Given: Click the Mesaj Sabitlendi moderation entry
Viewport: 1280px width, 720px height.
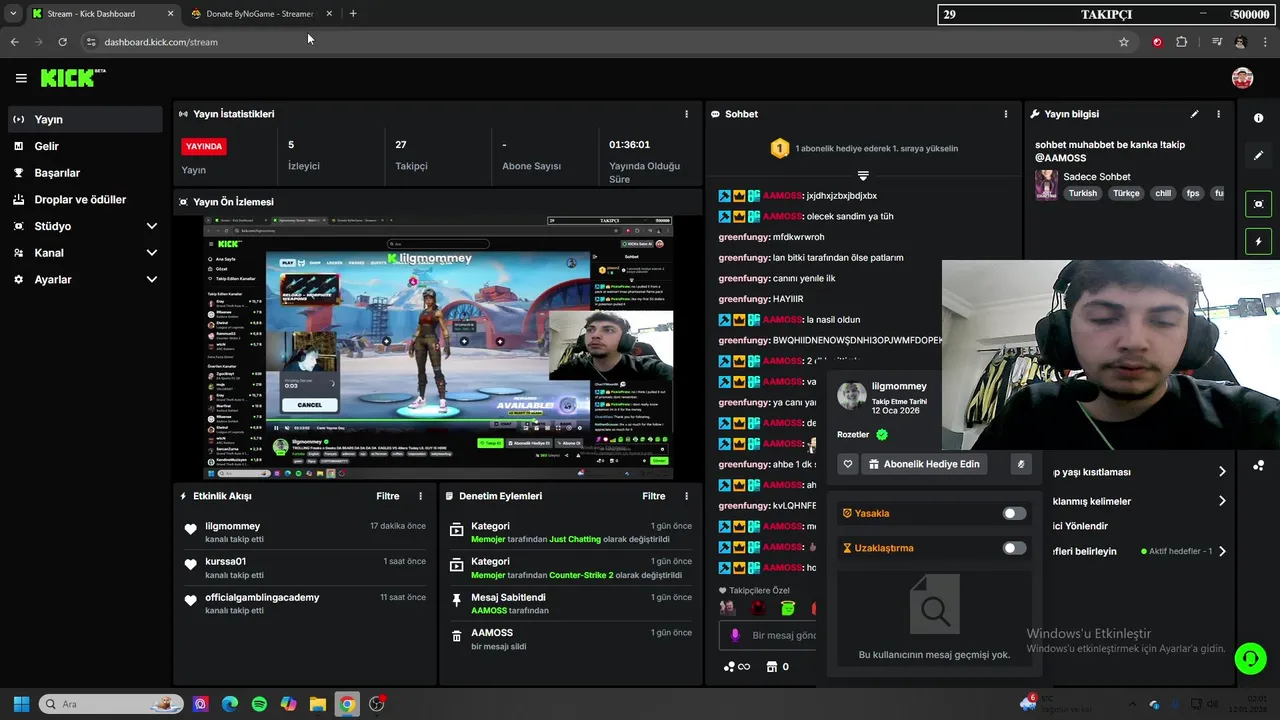Looking at the screenshot, I should point(570,604).
